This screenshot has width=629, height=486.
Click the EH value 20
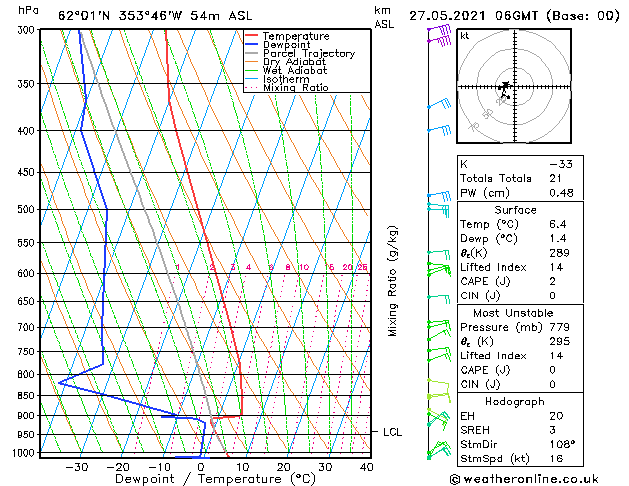point(556,416)
